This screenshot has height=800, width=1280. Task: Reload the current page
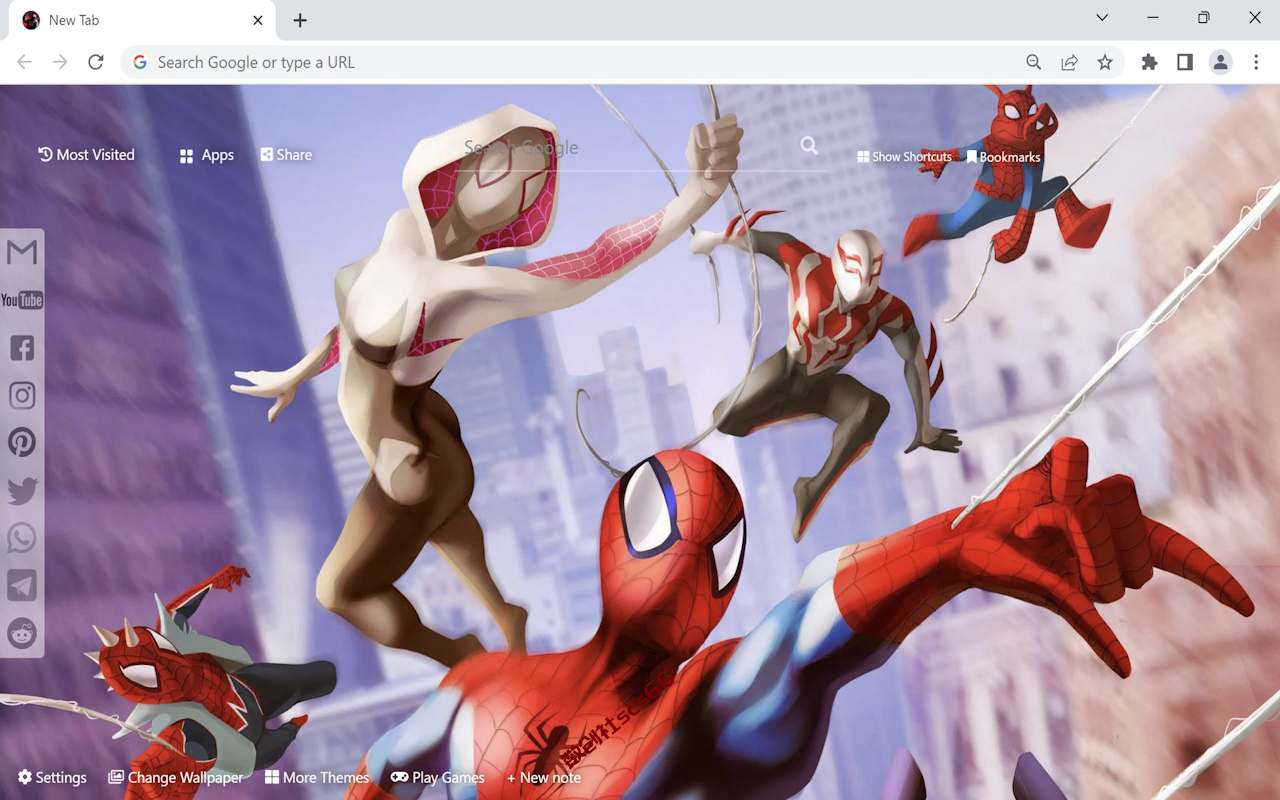pos(96,62)
